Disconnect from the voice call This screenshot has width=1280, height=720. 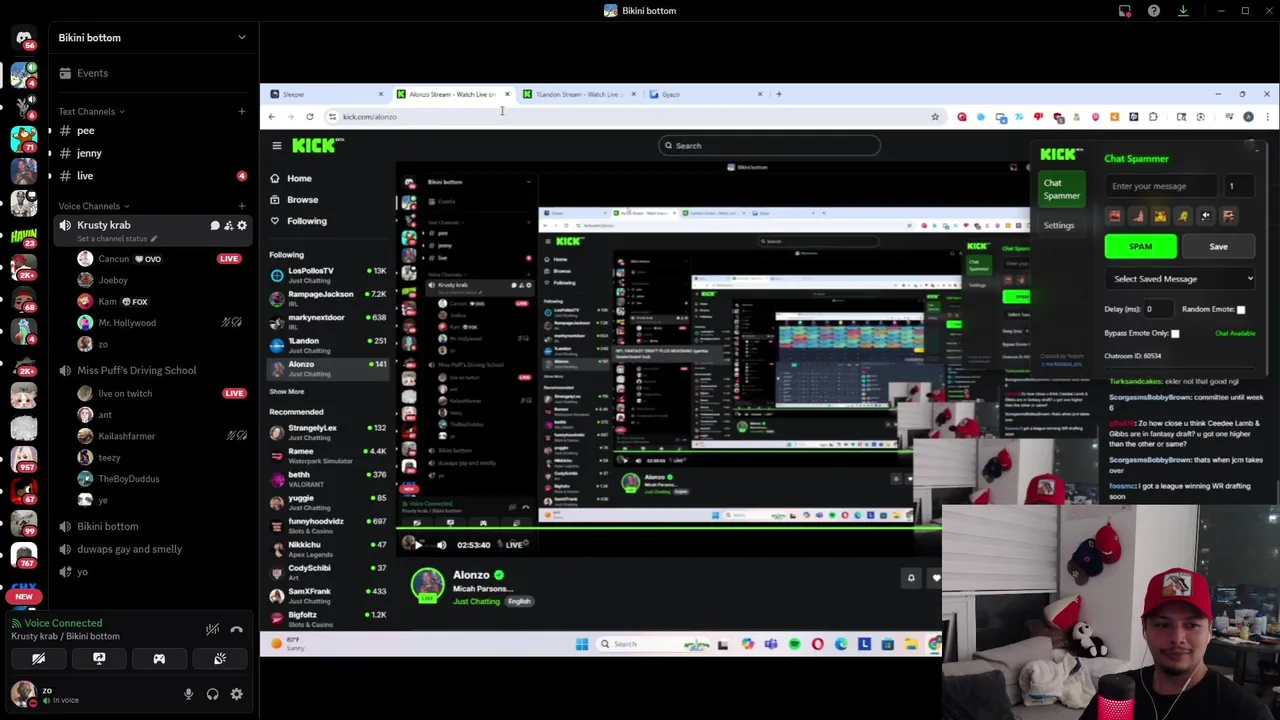coord(237,629)
